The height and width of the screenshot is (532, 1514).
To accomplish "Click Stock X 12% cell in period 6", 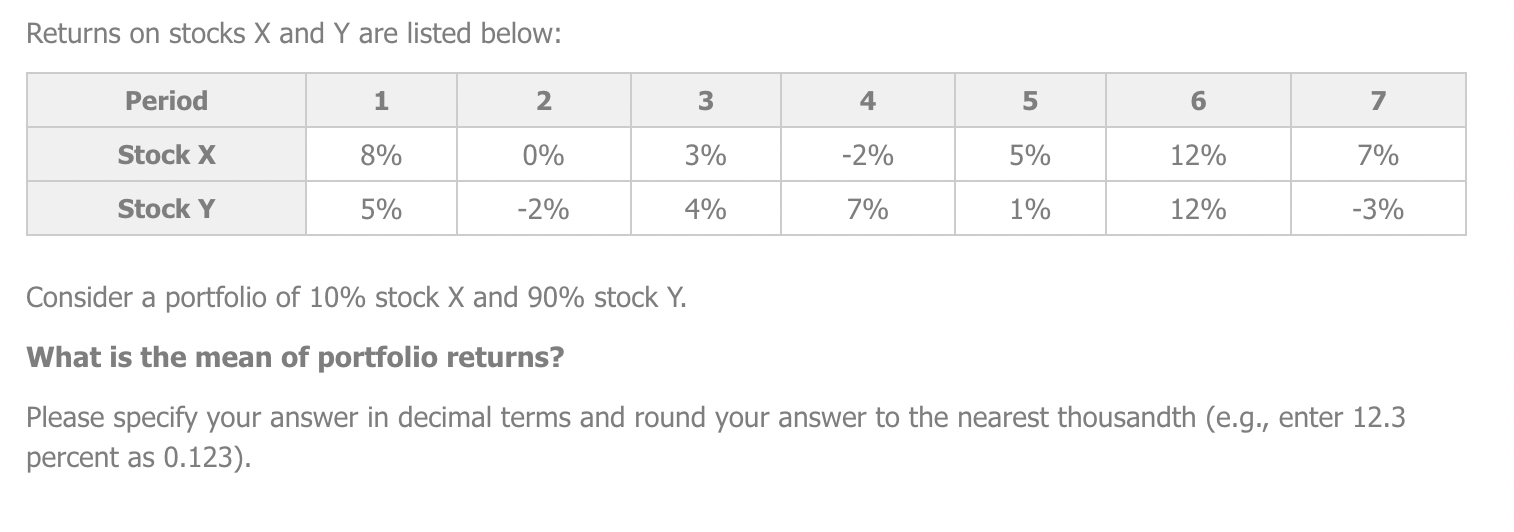I will pyautogui.click(x=1198, y=155).
